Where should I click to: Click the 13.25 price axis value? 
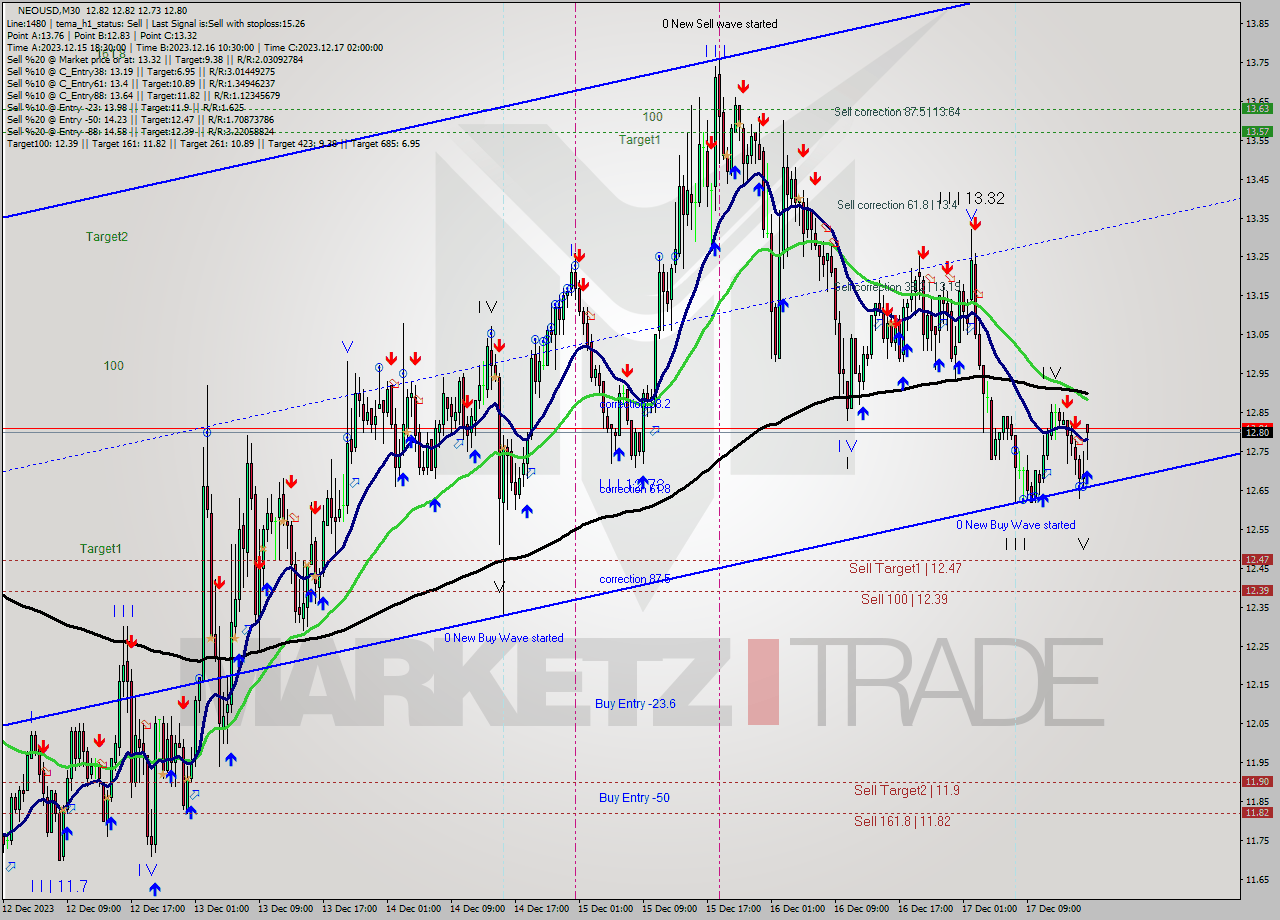tap(1256, 256)
